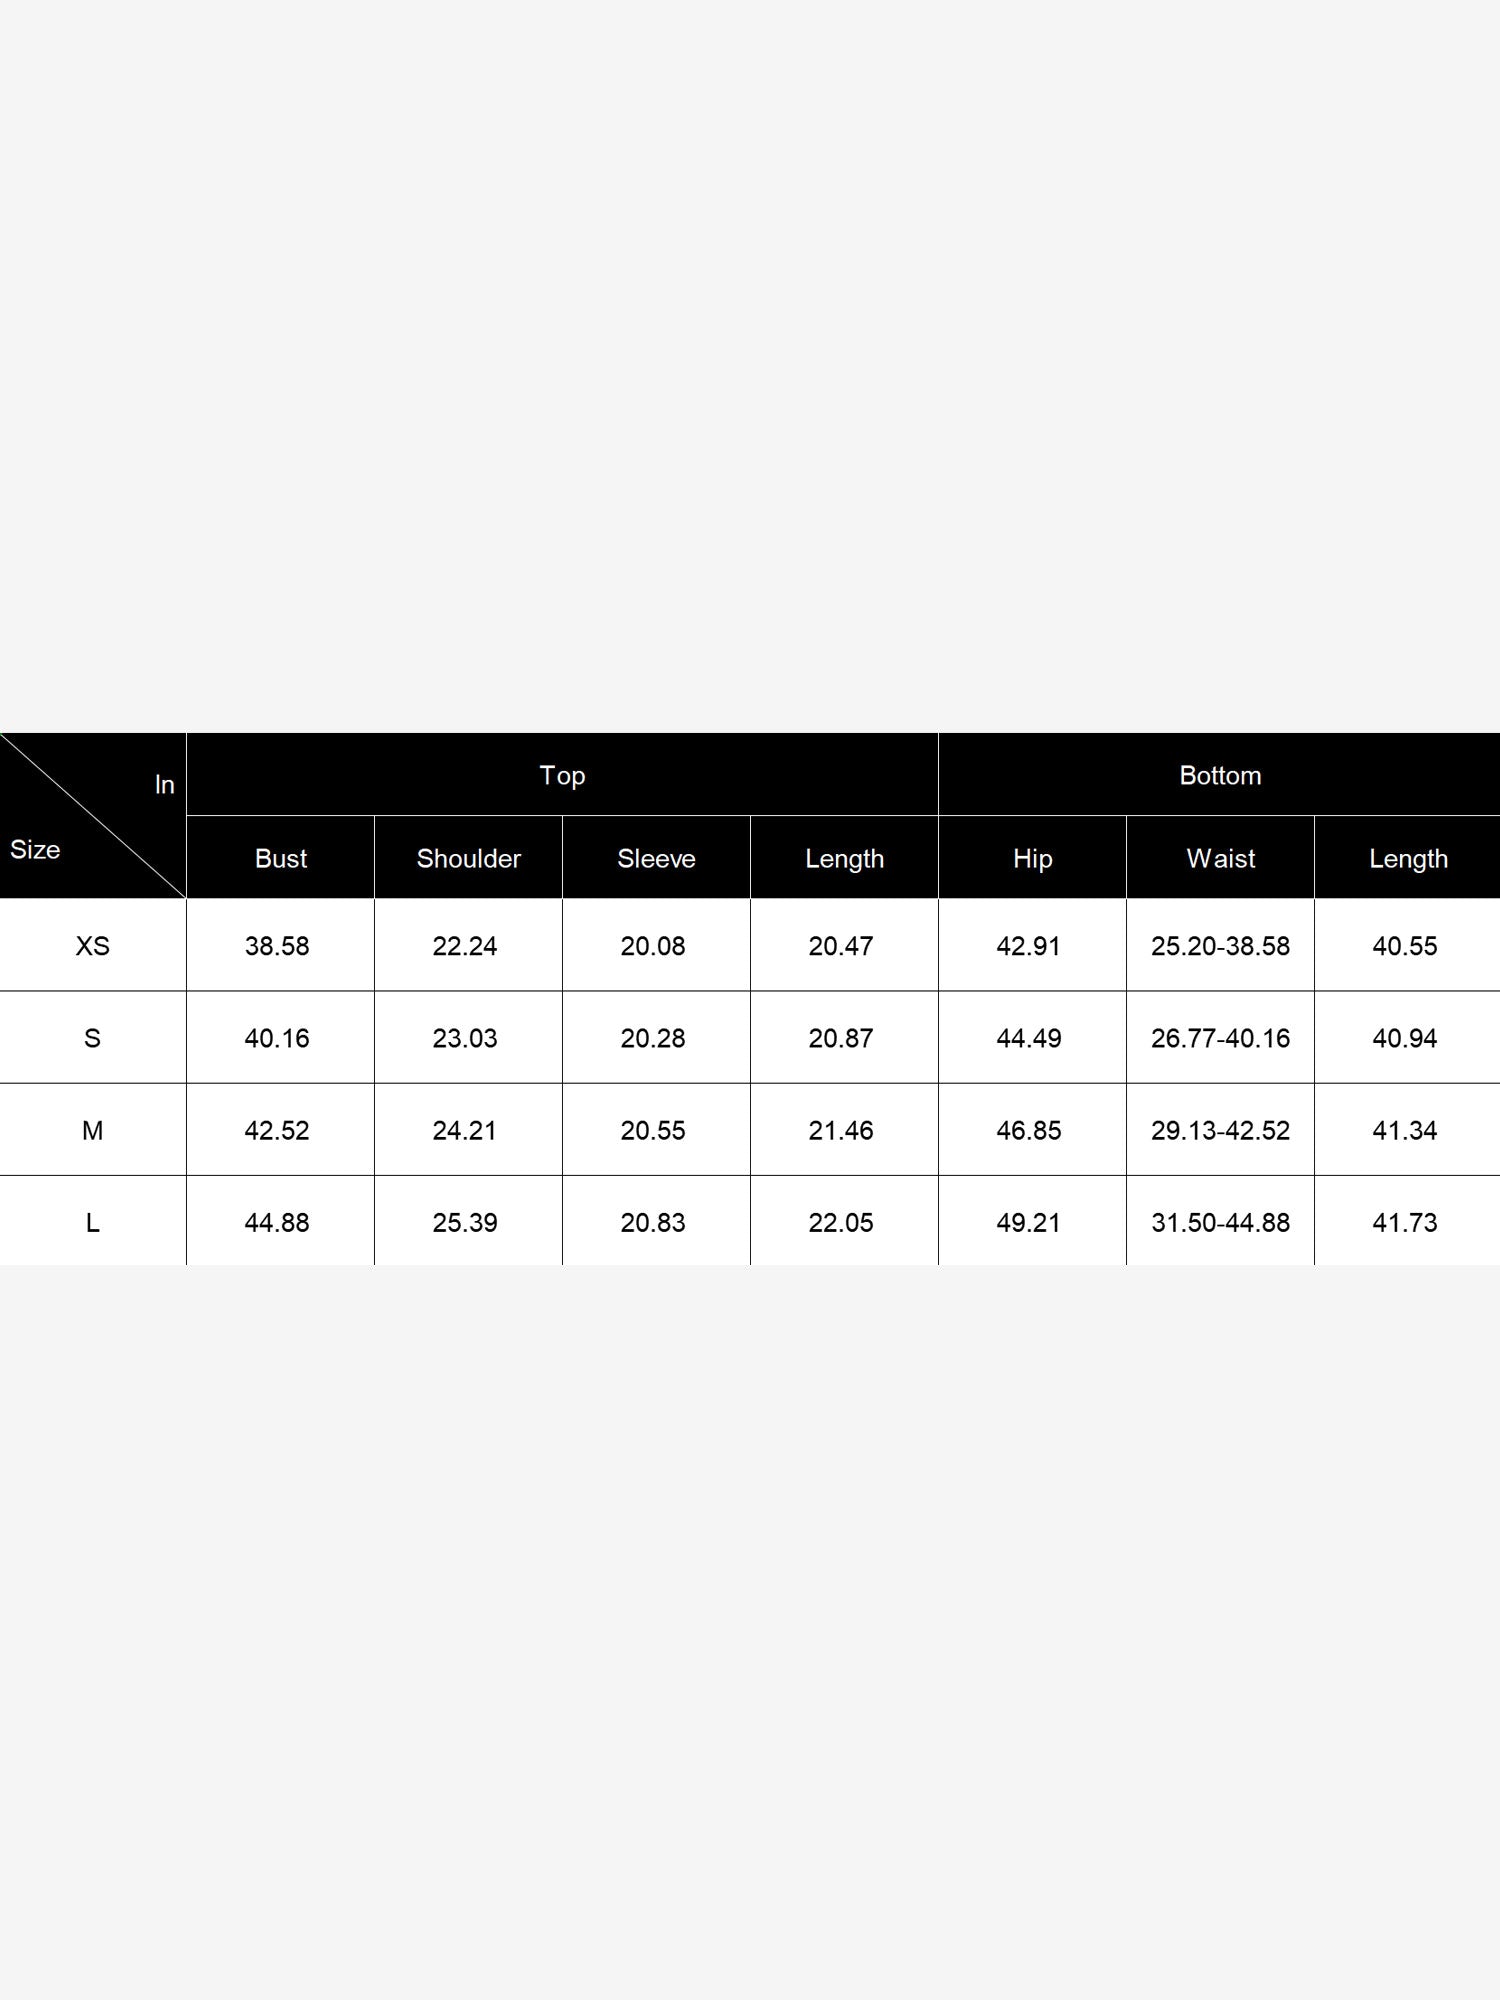The height and width of the screenshot is (2000, 1500).
Task: Select the Sleeve column header
Action: click(656, 858)
